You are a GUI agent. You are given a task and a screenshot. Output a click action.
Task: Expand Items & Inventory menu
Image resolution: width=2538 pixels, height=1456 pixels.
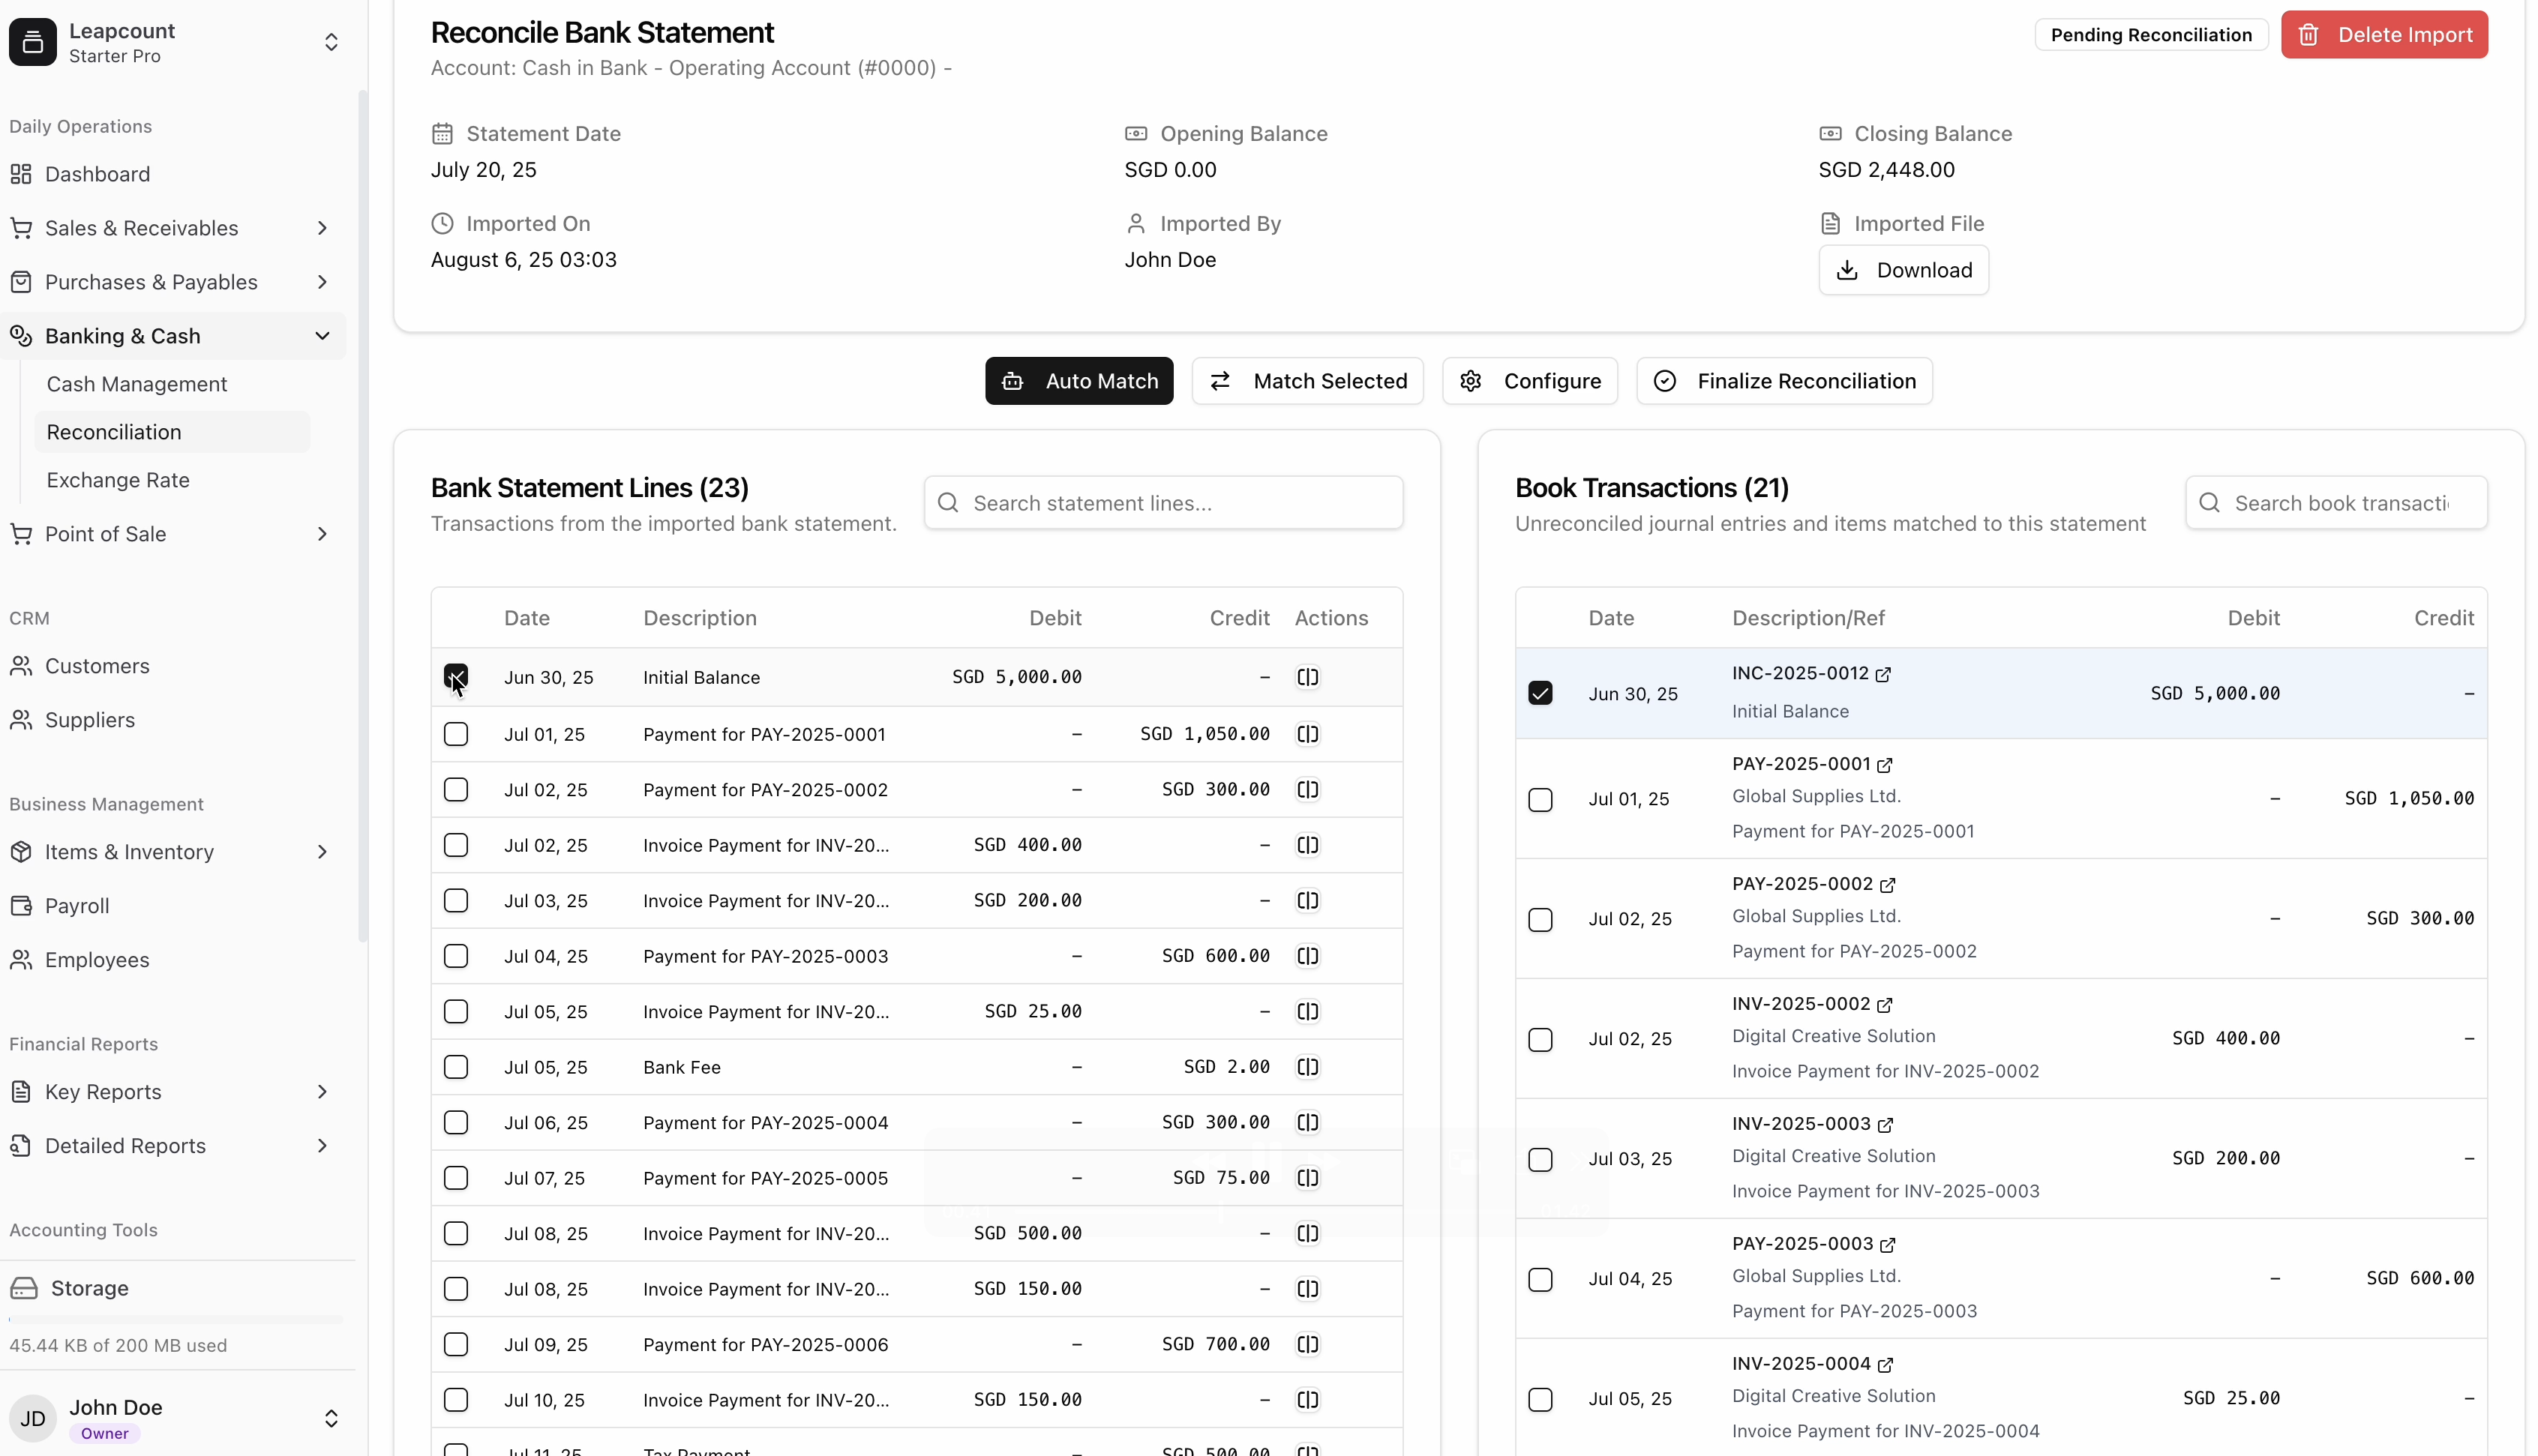[x=173, y=852]
